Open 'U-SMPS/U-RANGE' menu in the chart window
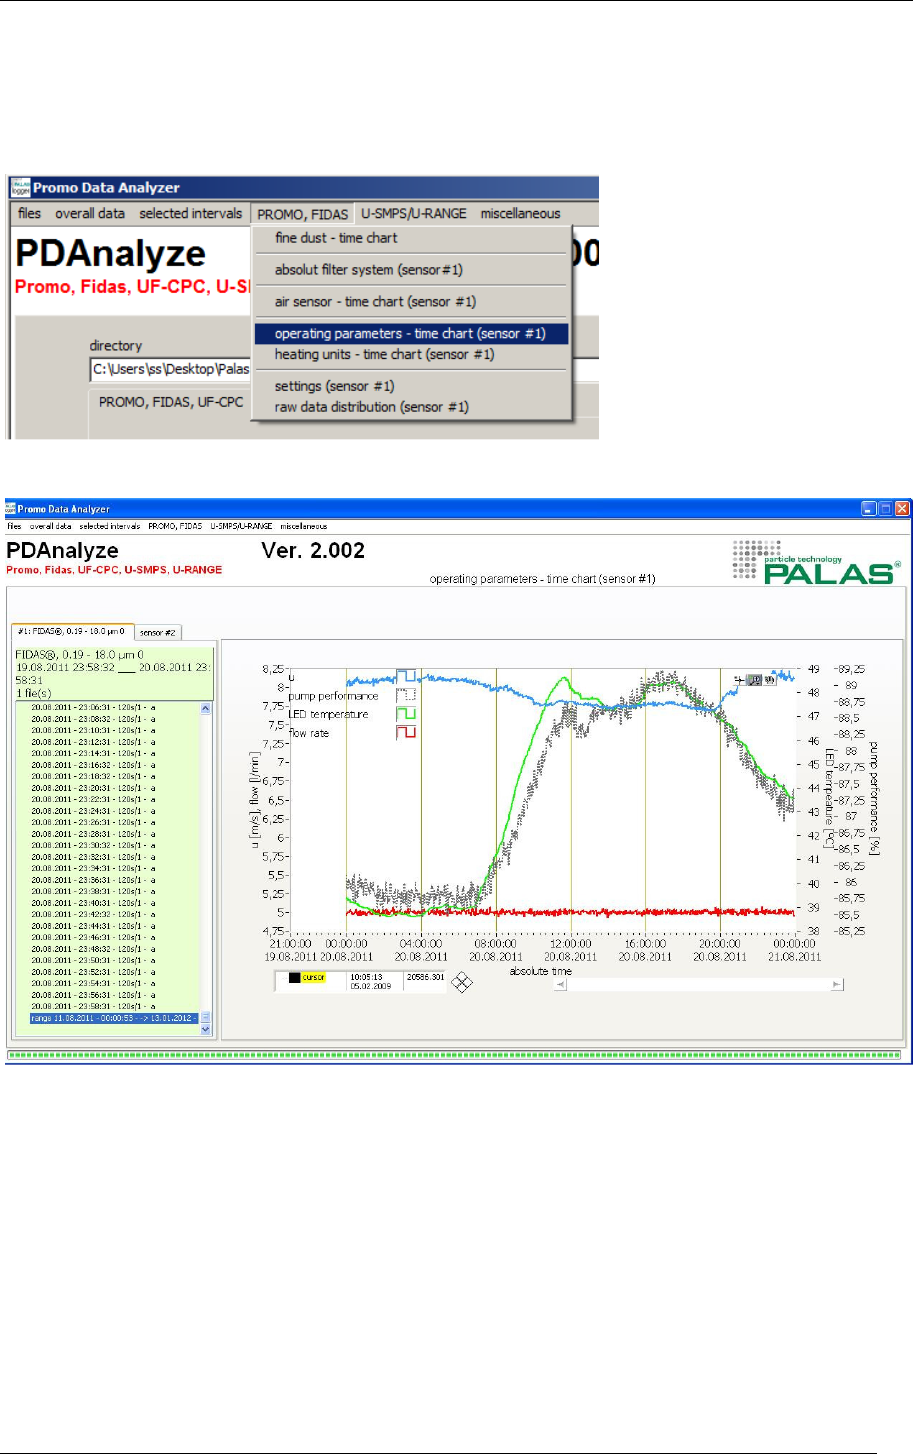Image resolution: width=913 pixels, height=1454 pixels. pos(241,526)
